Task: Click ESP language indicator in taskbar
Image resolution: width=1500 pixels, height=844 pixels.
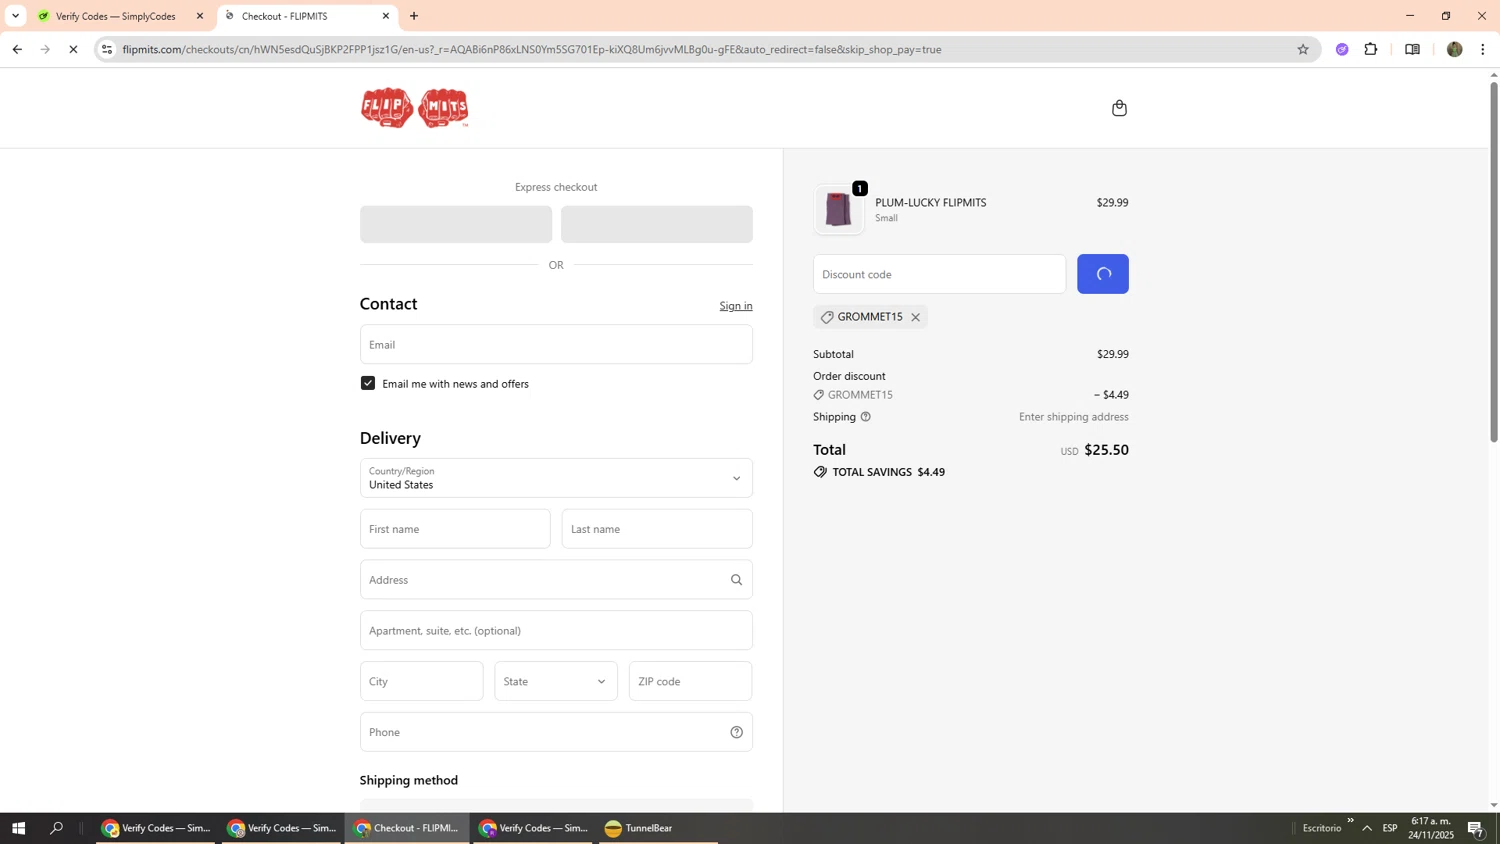Action: [x=1390, y=828]
